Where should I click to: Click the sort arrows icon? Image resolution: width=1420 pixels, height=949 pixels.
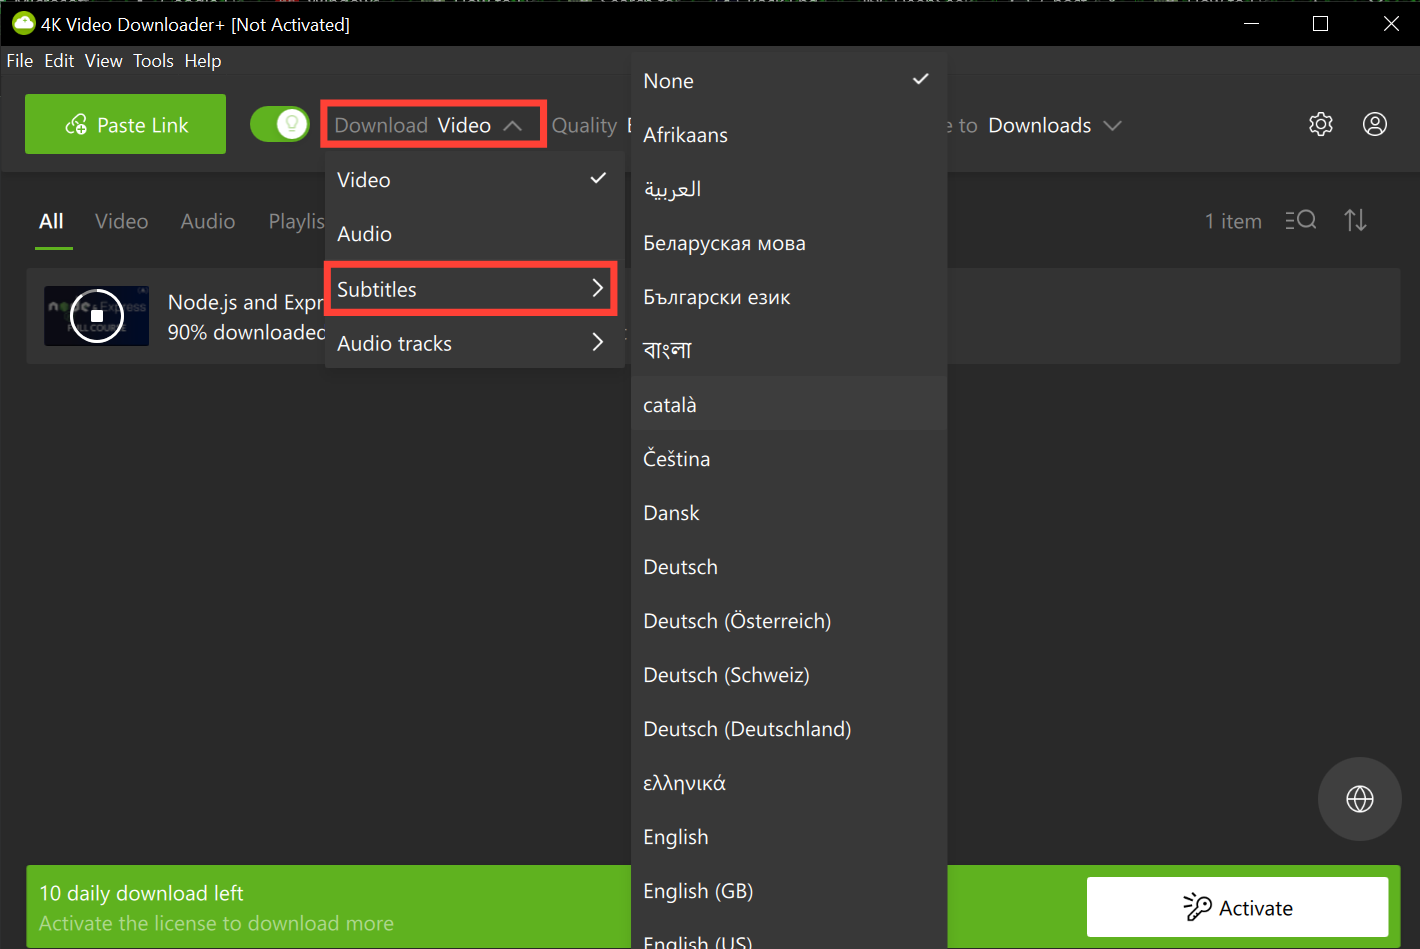pyautogui.click(x=1355, y=220)
